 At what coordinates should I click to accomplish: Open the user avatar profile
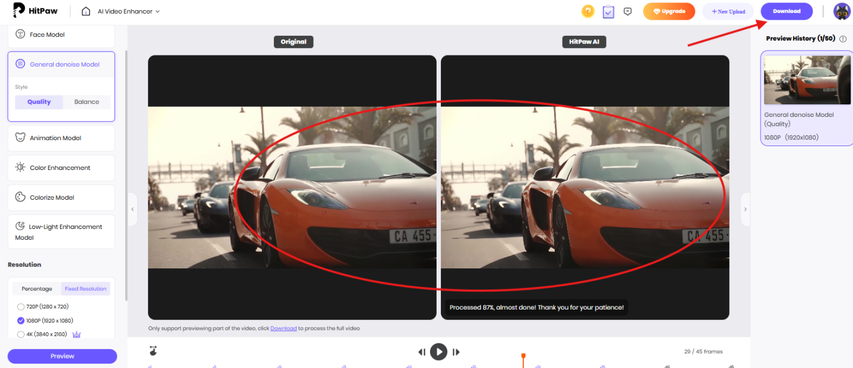(x=842, y=11)
